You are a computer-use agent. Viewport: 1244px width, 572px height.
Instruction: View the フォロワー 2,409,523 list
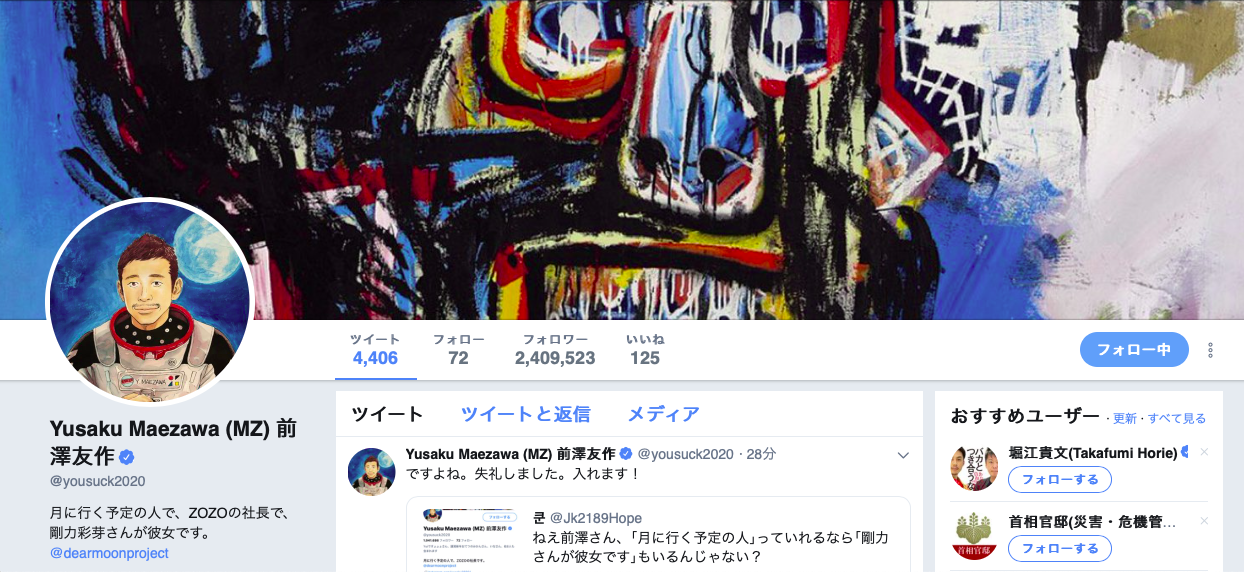555,349
